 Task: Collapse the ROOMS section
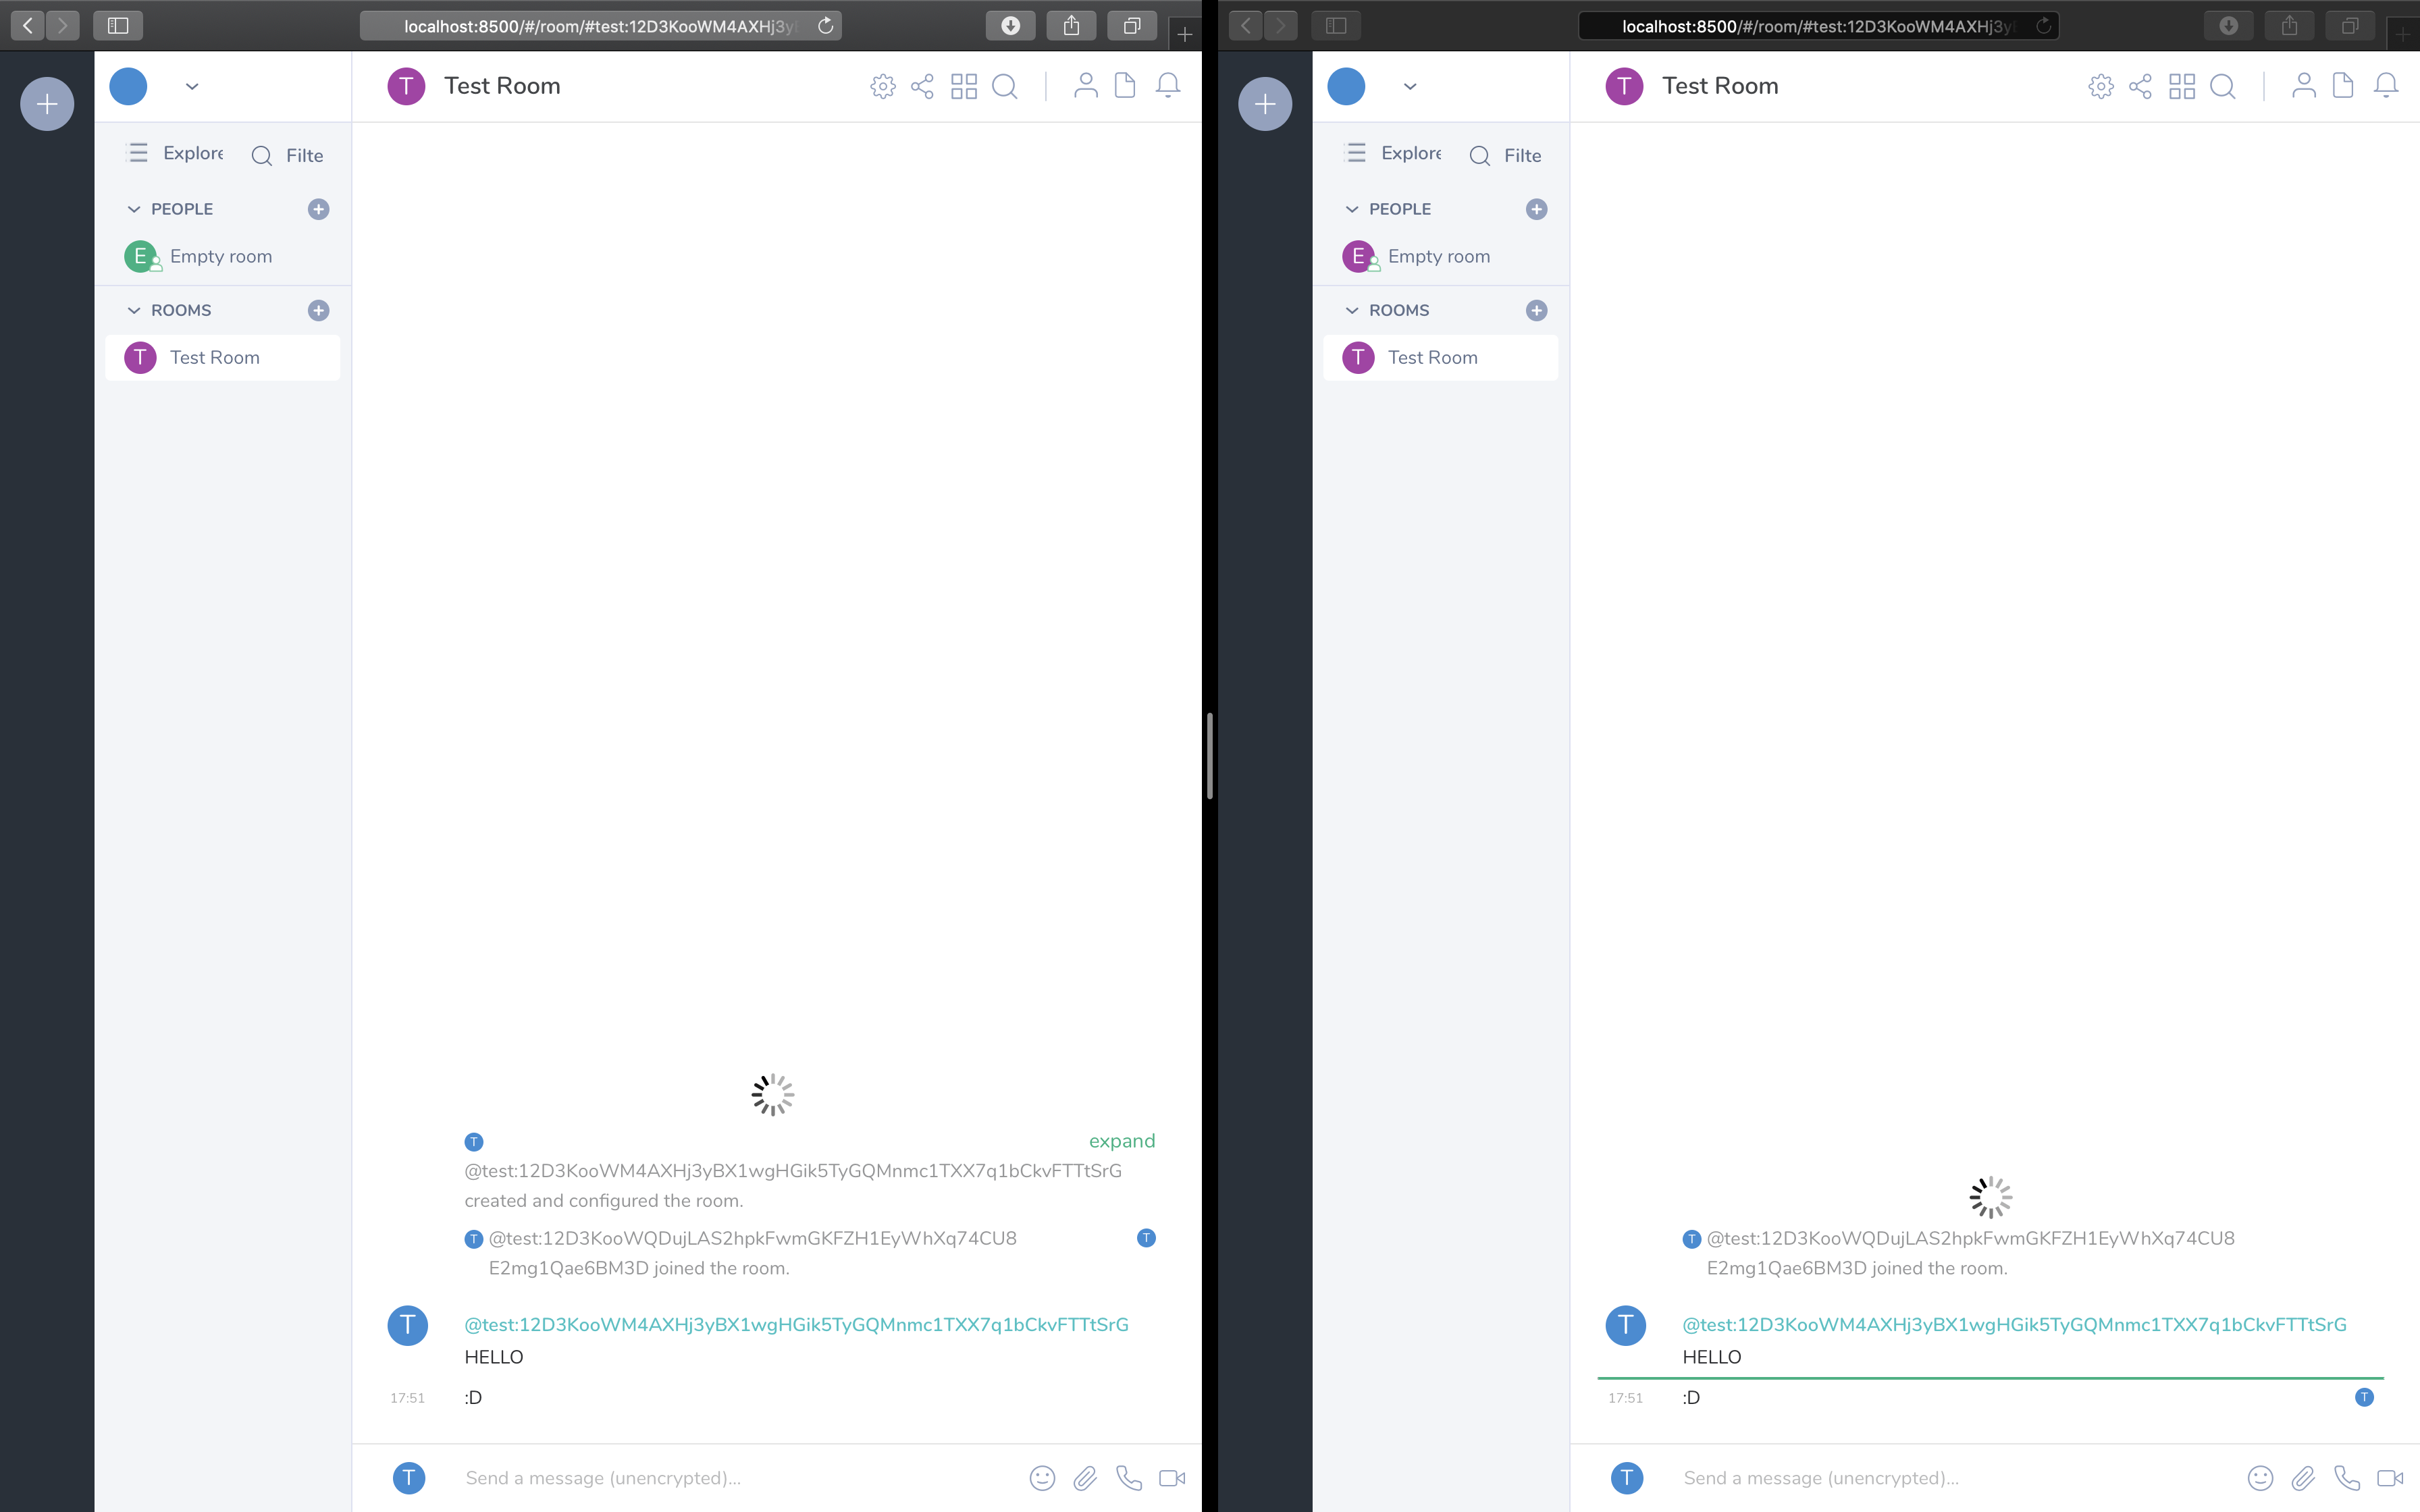(x=134, y=310)
